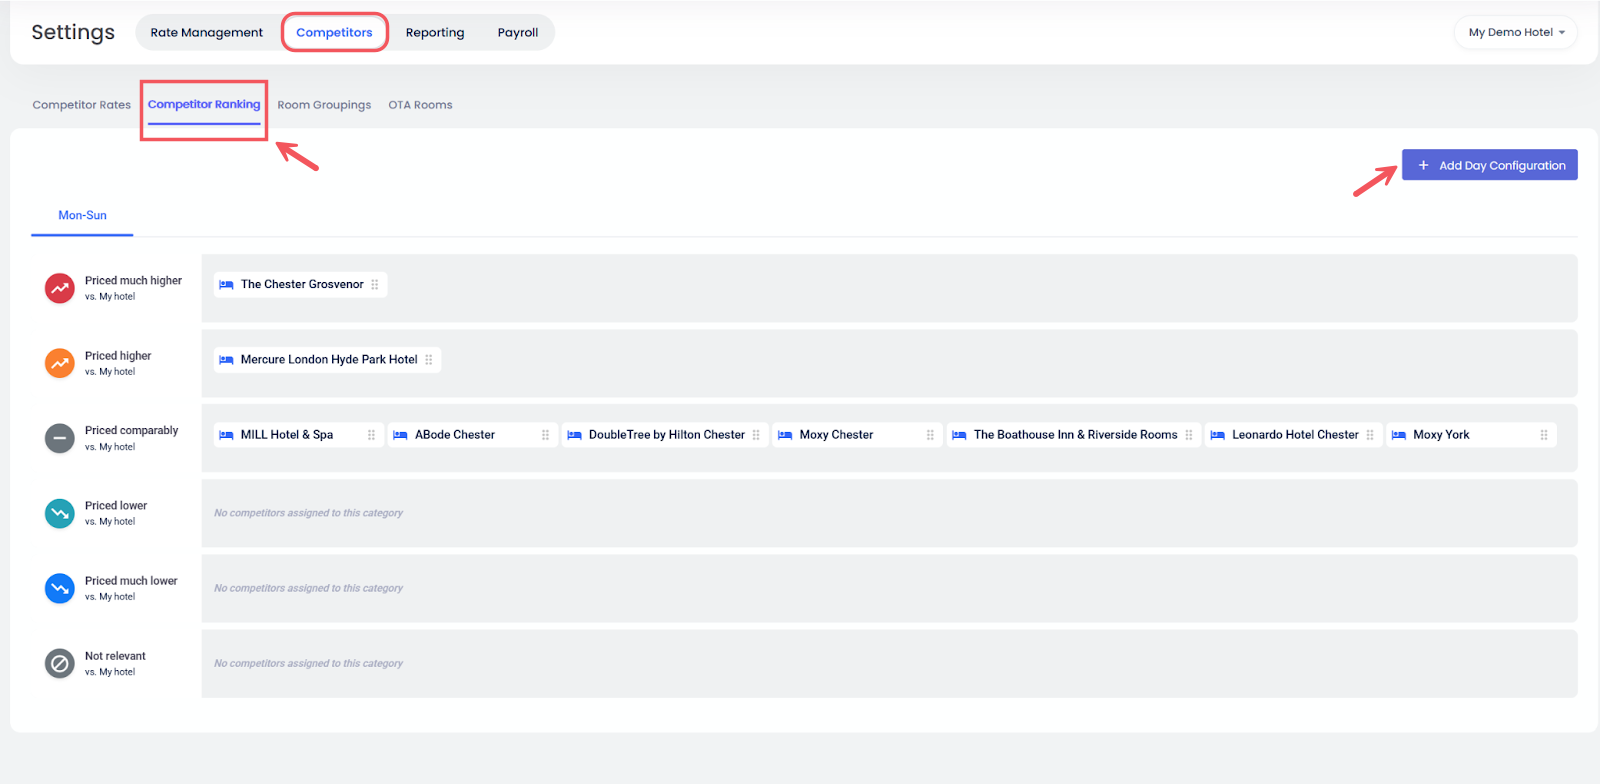The image size is (1600, 784).
Task: Click drag handle on The Chester Grosvenor
Action: [x=375, y=285]
